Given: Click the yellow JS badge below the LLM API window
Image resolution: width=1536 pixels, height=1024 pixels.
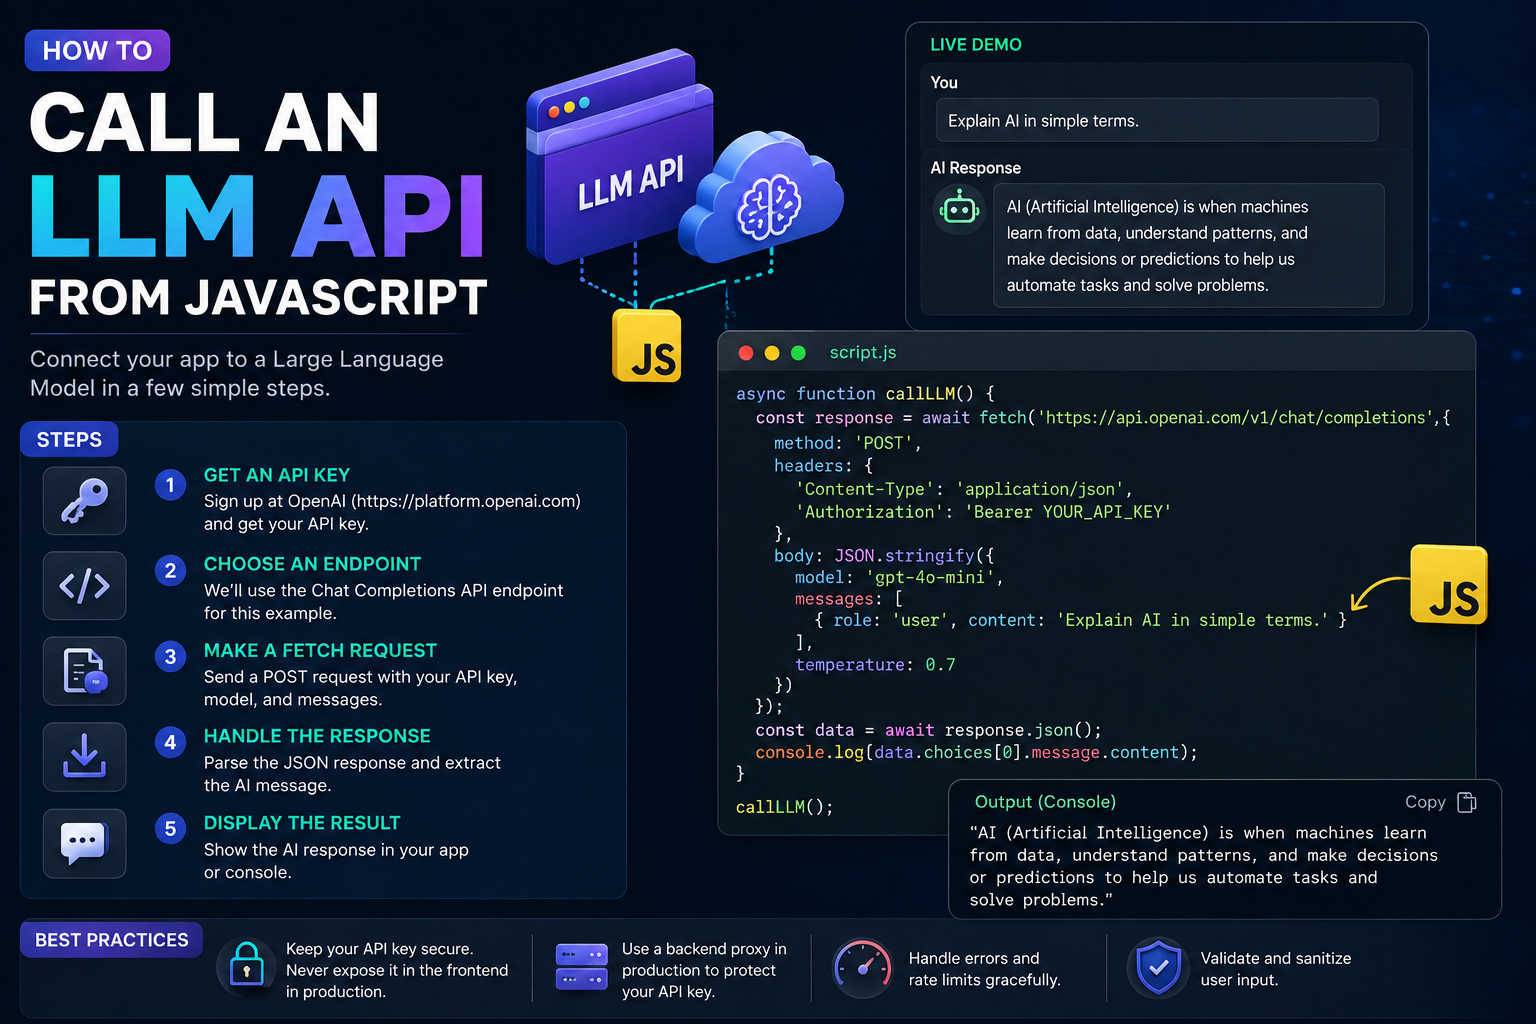Looking at the screenshot, I should point(647,346).
